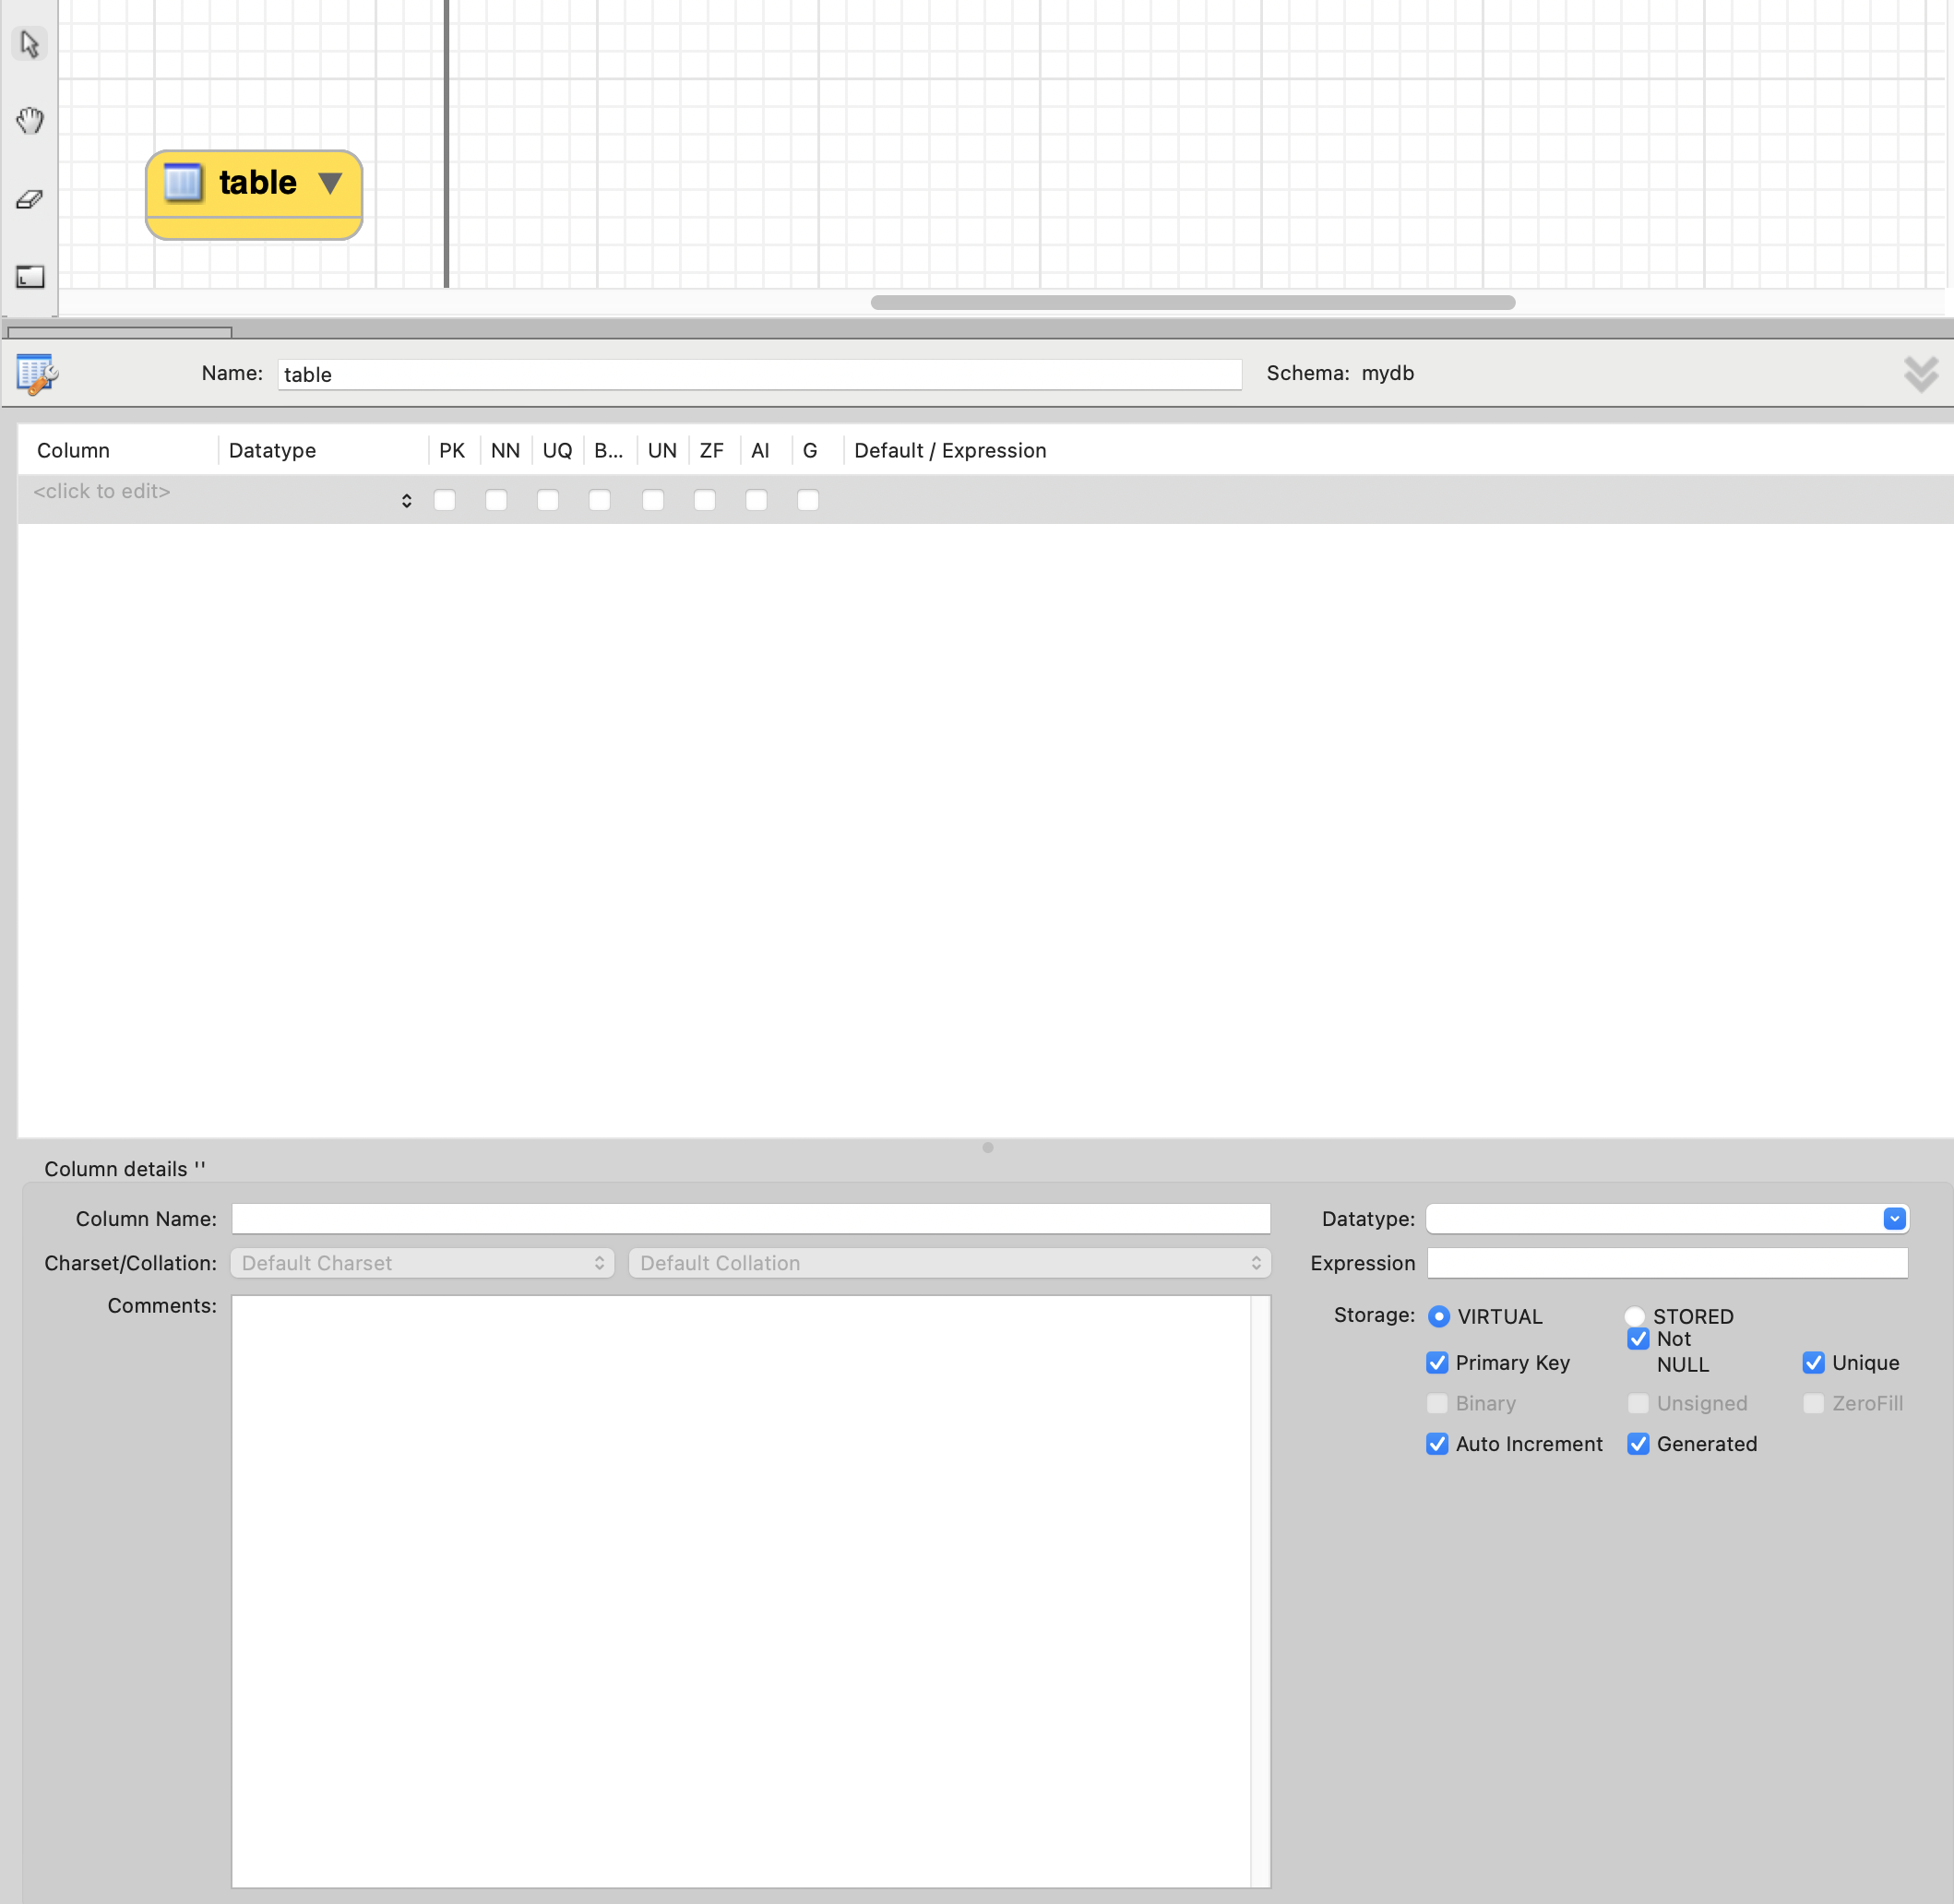Select the layer tool icon
The image size is (1954, 1904).
coord(30,277)
